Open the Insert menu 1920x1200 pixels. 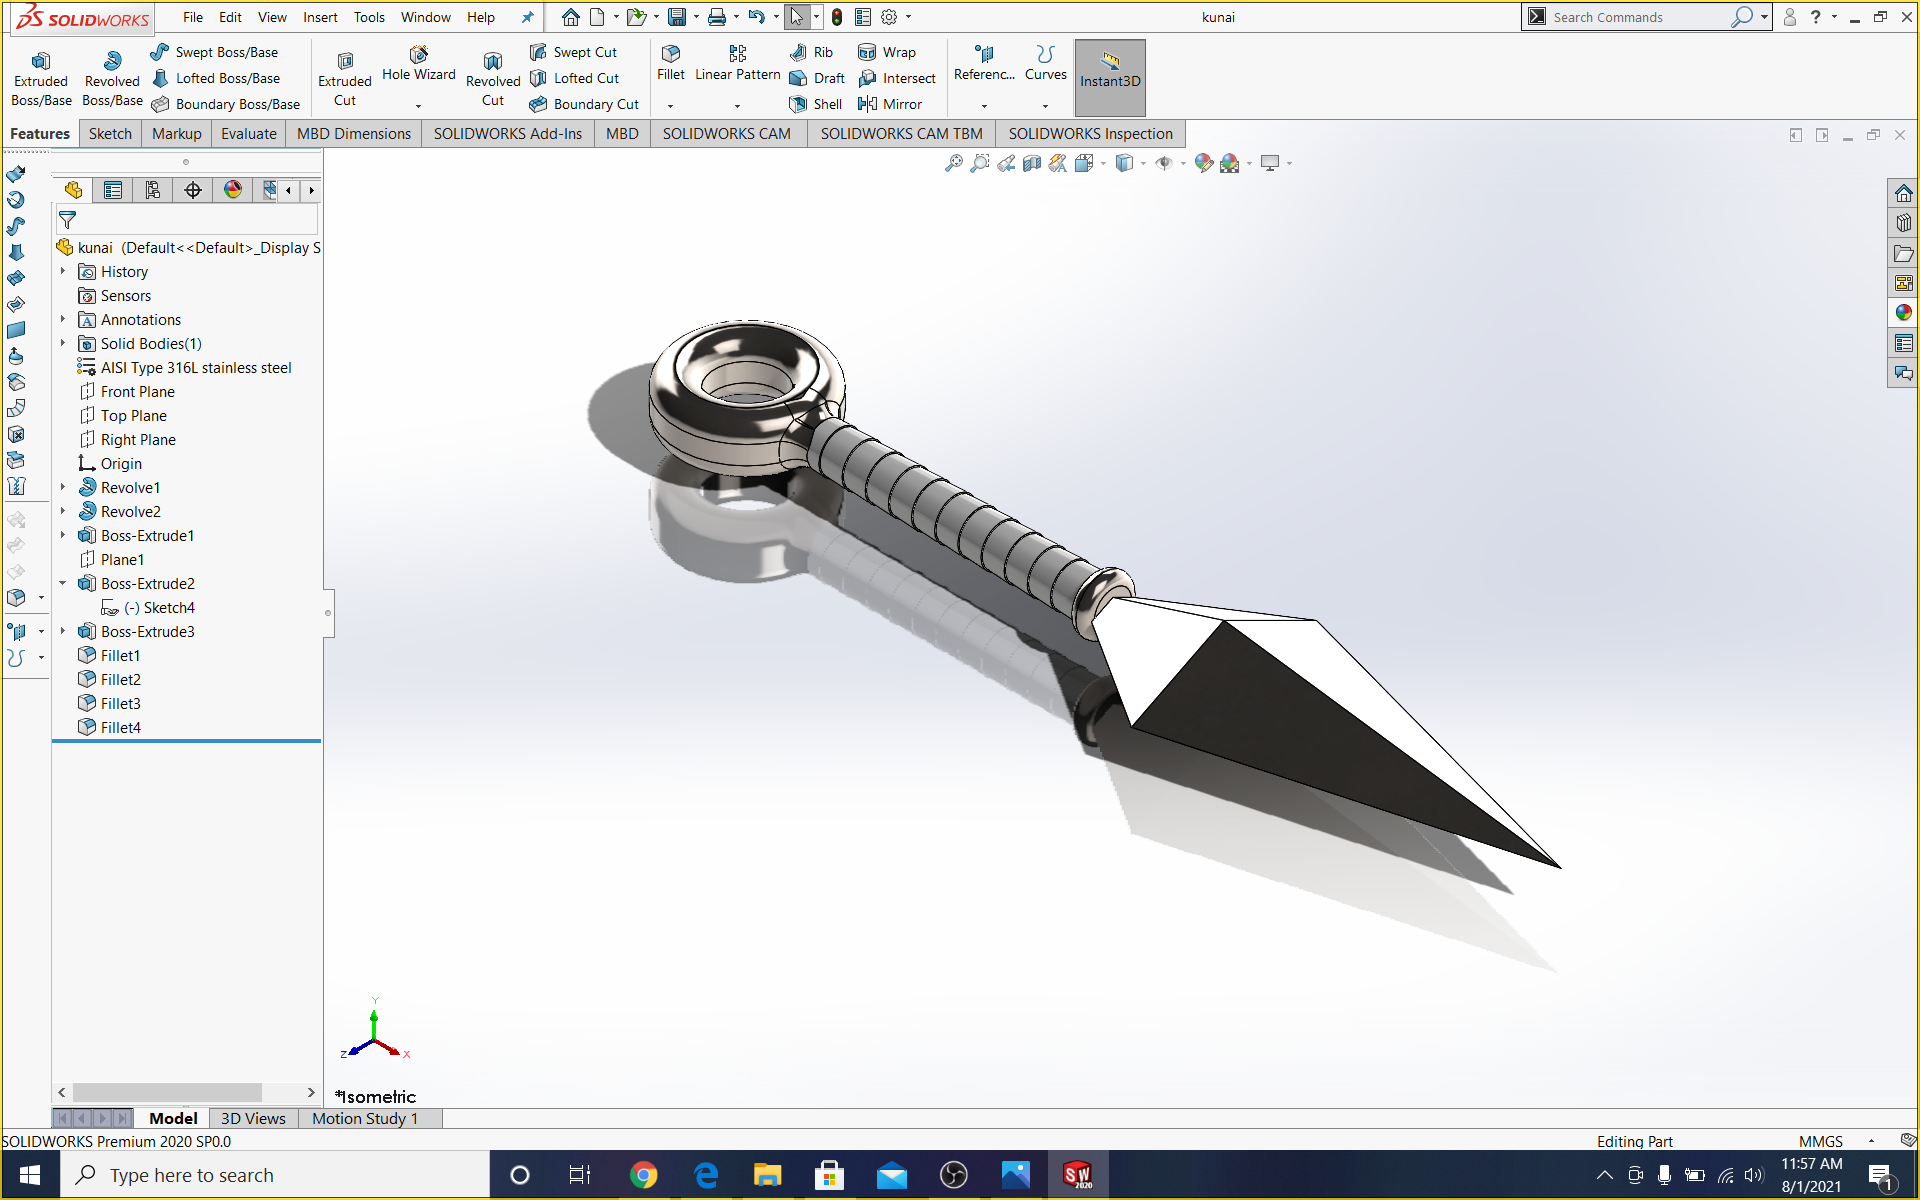[x=320, y=17]
